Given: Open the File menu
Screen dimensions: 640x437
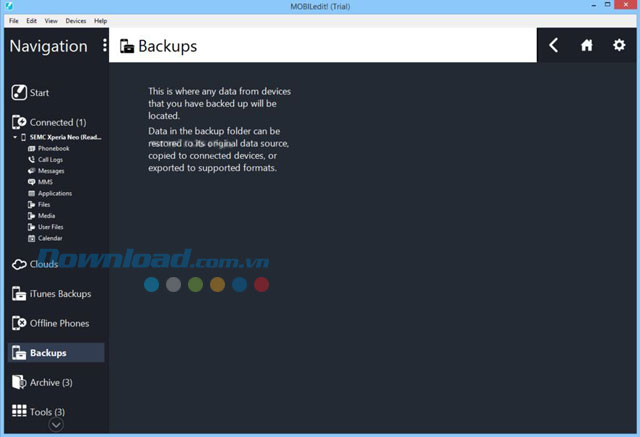Looking at the screenshot, I should tap(14, 21).
